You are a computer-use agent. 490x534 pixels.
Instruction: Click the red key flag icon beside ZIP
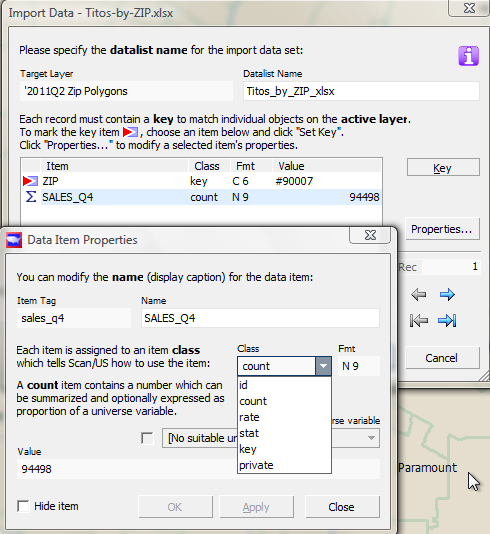point(30,181)
